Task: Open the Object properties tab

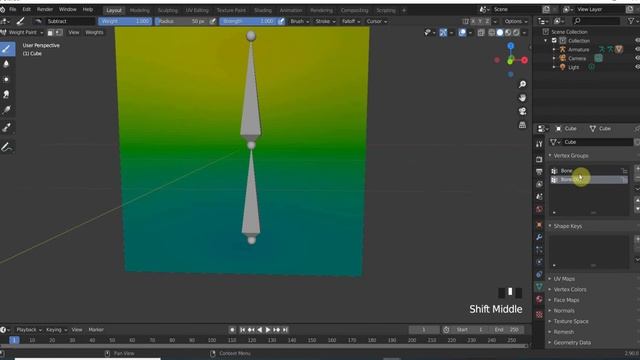Action: pos(539,225)
